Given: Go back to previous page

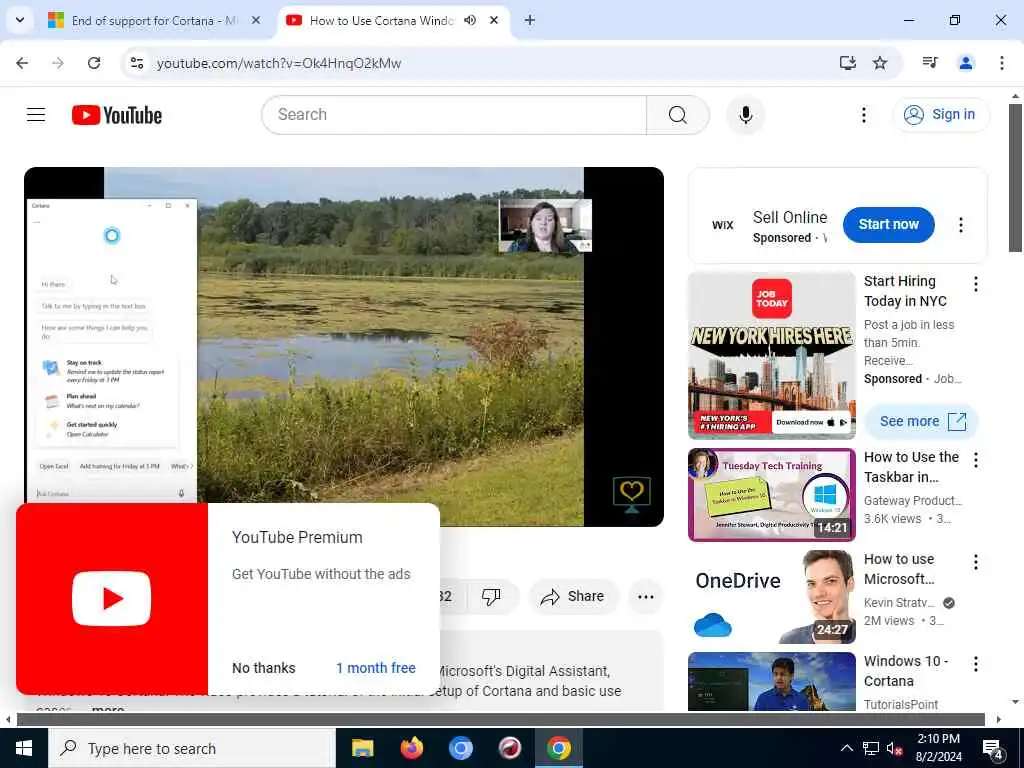Looking at the screenshot, I should click(x=22, y=63).
